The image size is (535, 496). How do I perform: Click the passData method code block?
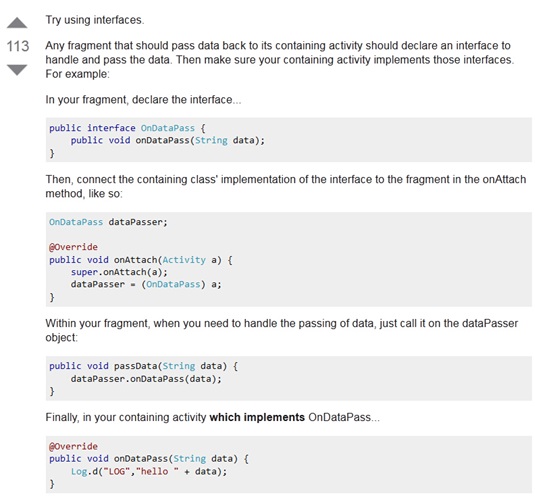tap(289, 378)
